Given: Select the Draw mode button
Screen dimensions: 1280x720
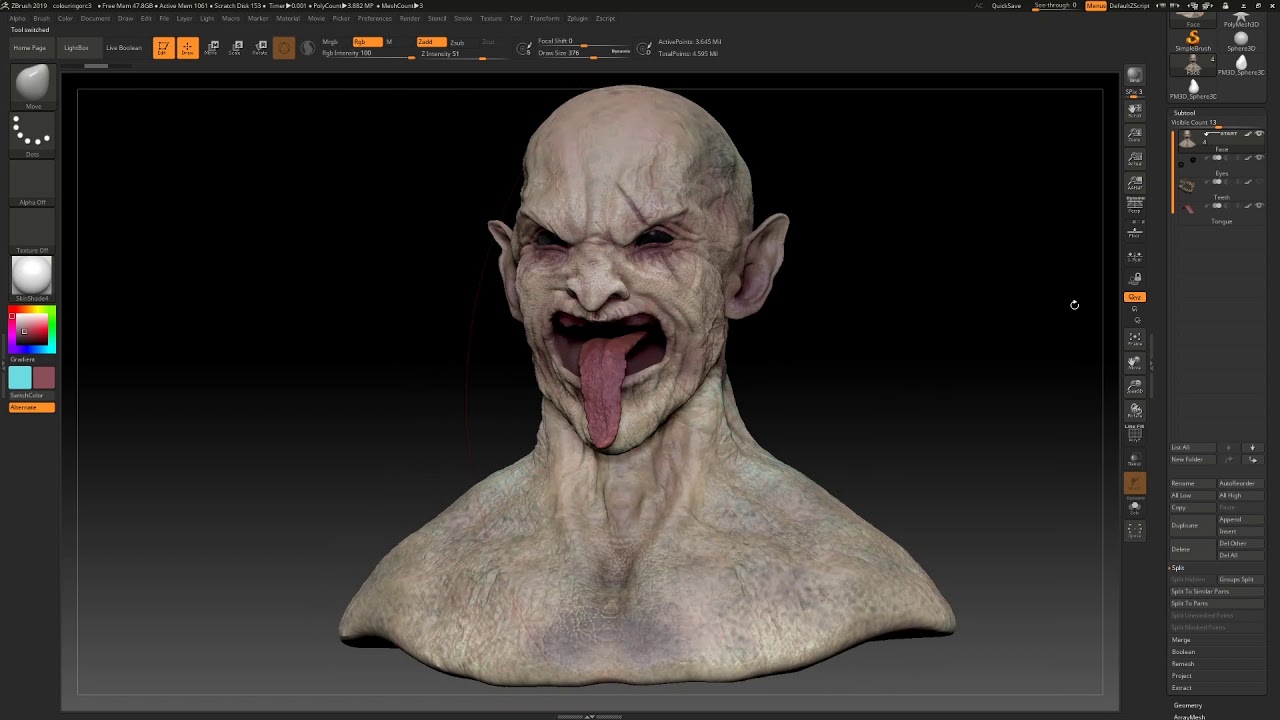Looking at the screenshot, I should pos(187,48).
